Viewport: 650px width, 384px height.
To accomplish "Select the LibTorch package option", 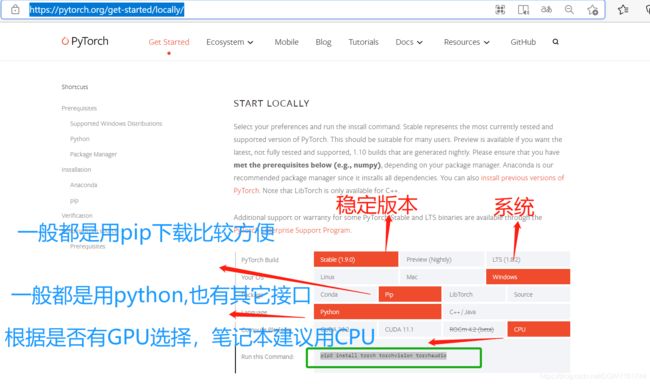I will click(x=474, y=294).
